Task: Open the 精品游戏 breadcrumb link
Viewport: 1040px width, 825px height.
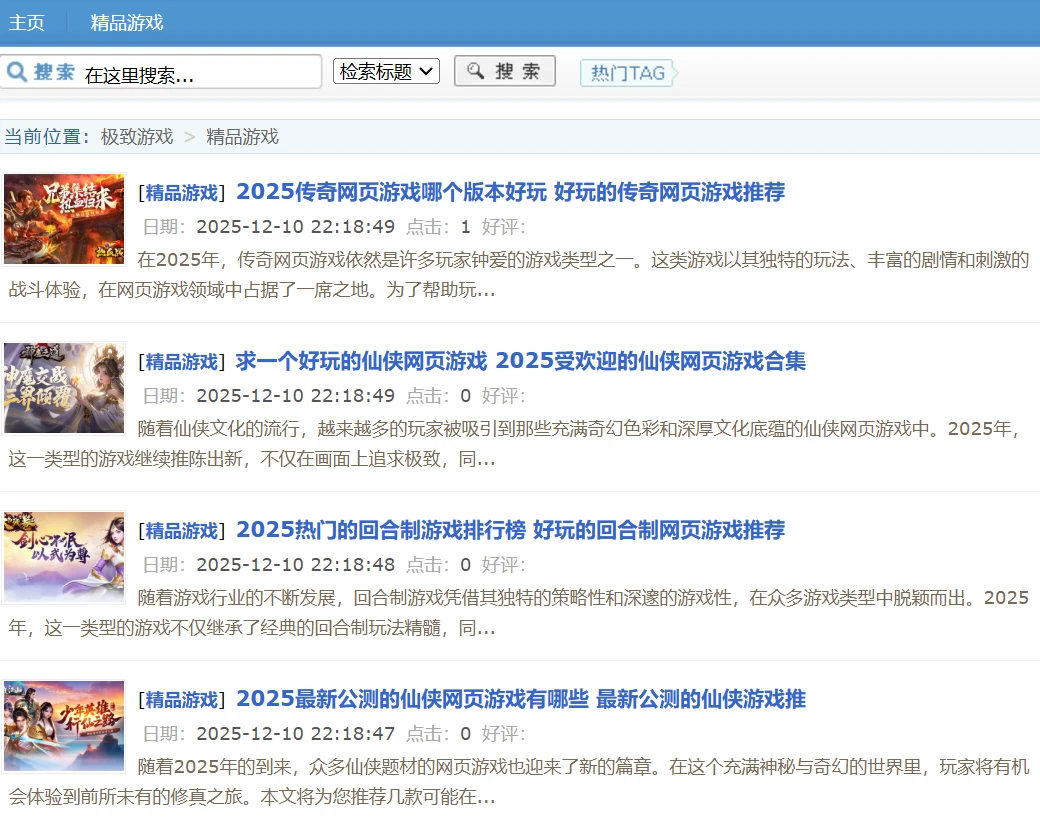Action: point(241,136)
